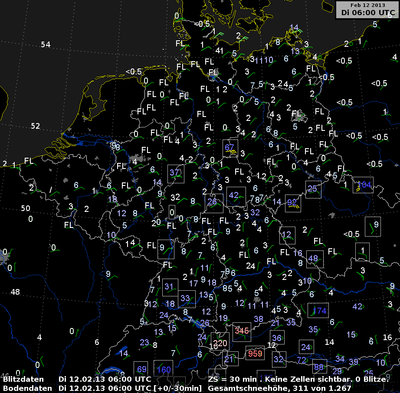The image size is (400, 393).
Task: Click the boxed snow depth 92
Action: coord(292,203)
